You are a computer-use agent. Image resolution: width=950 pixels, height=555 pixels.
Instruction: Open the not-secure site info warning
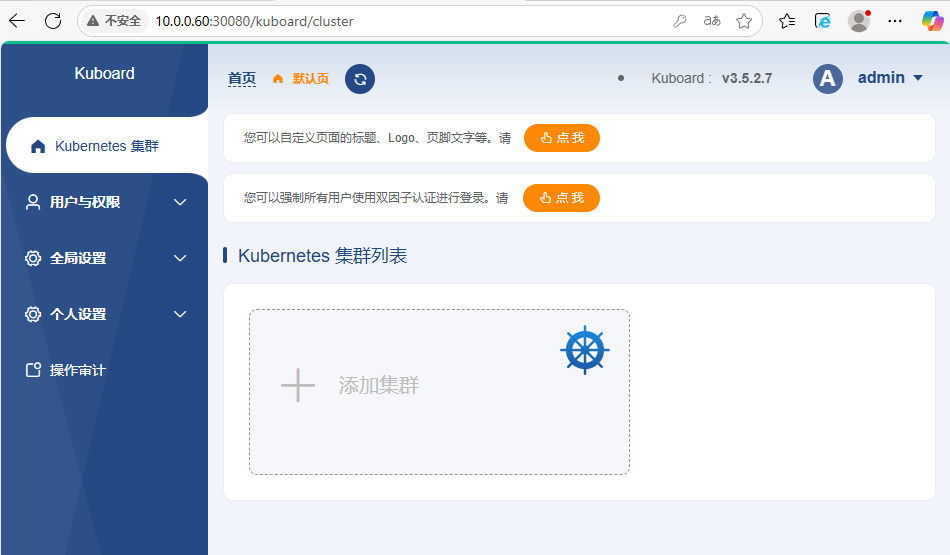tap(114, 21)
